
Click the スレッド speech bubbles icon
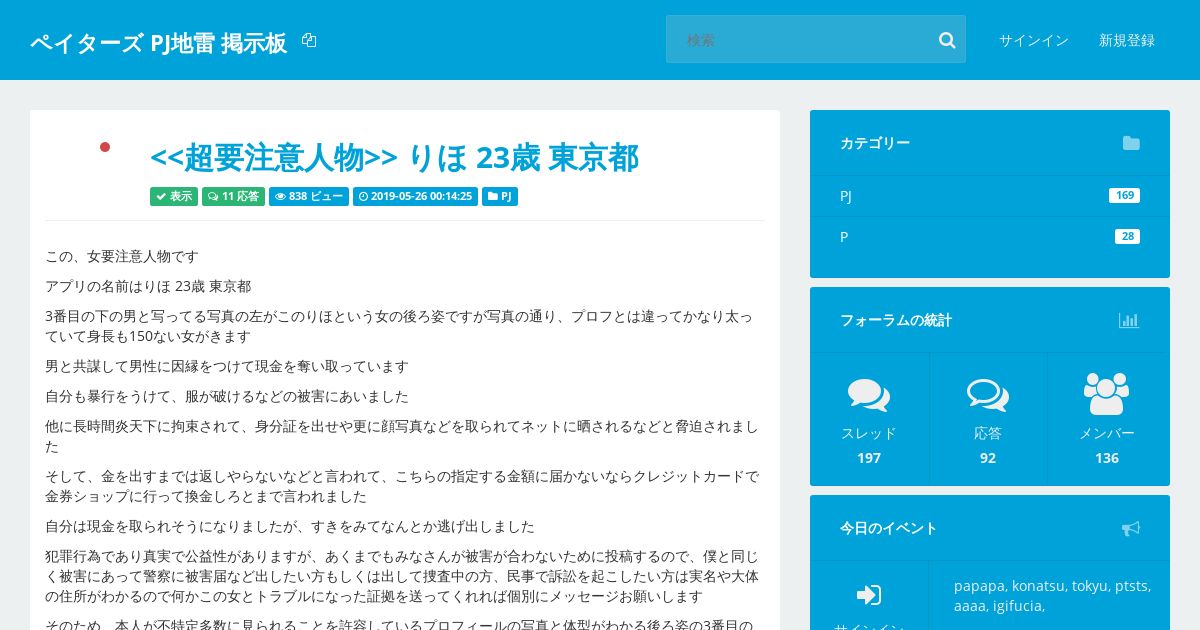pos(869,394)
